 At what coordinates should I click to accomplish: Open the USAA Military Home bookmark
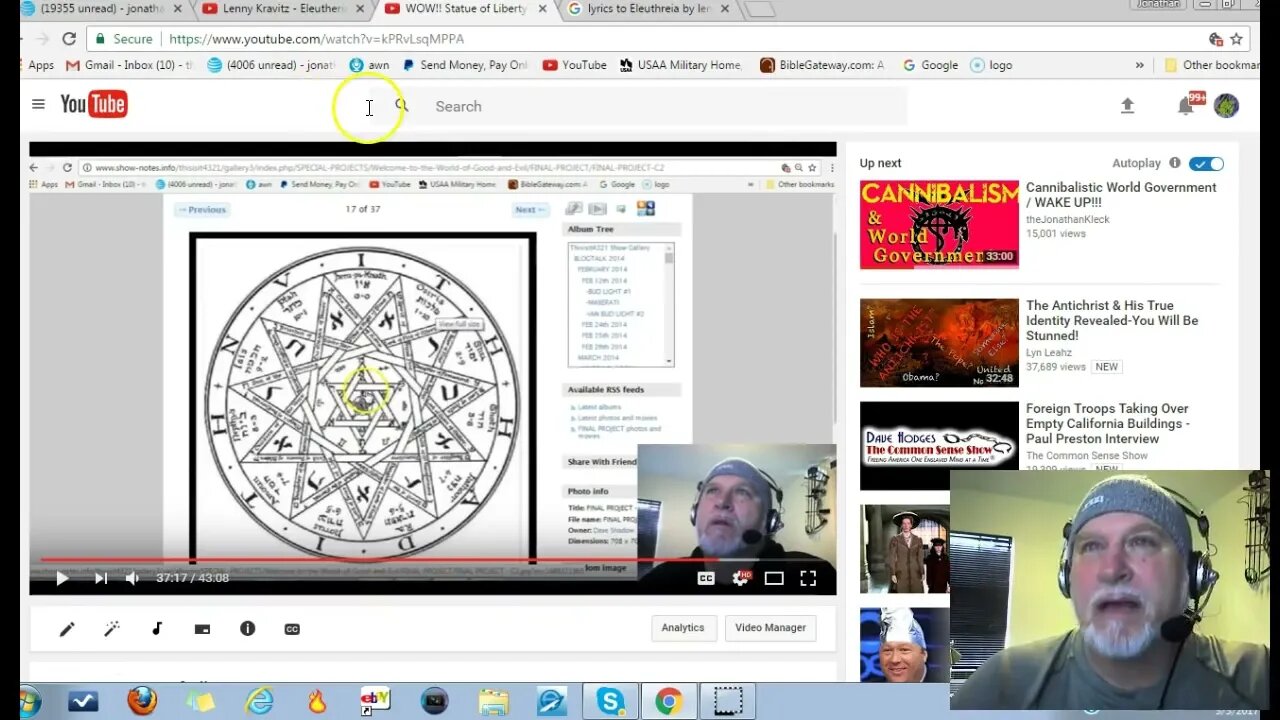click(x=680, y=65)
